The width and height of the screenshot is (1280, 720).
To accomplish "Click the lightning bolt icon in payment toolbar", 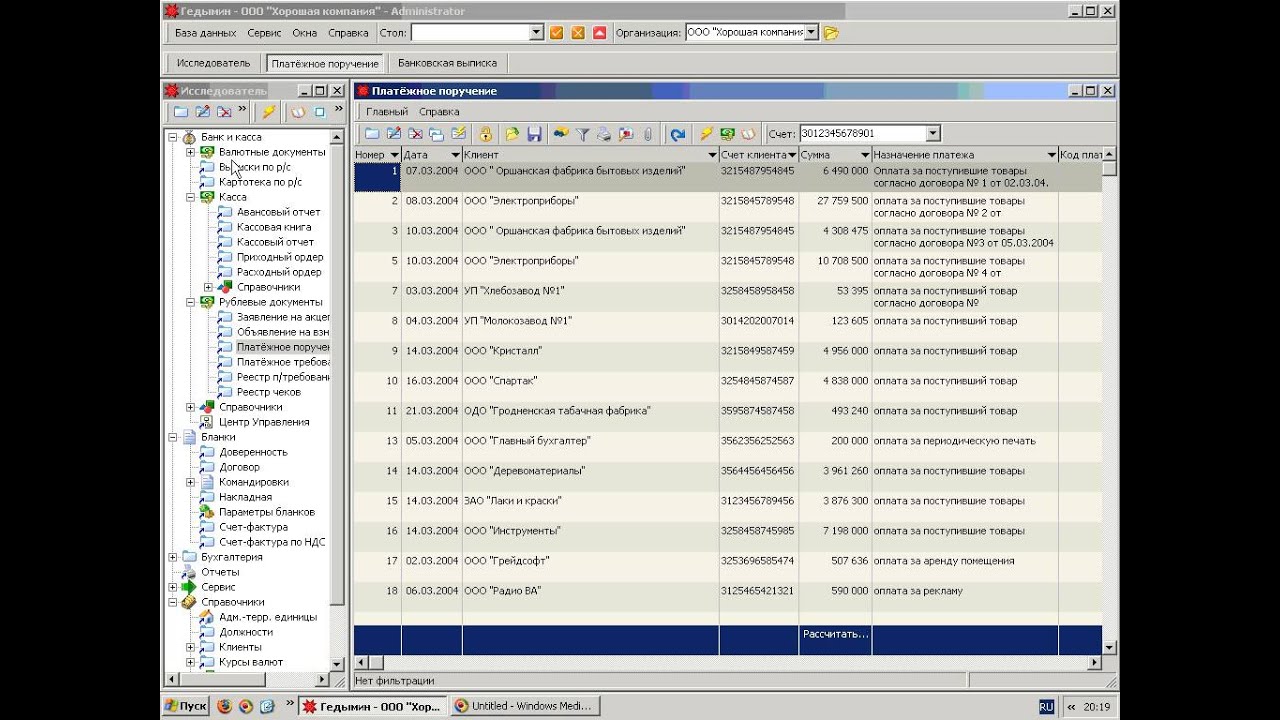I will [x=706, y=134].
